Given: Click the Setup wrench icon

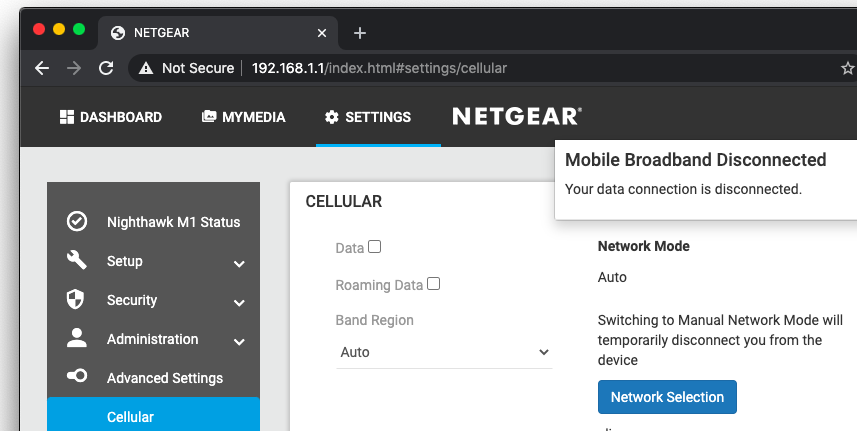Looking at the screenshot, I should (77, 260).
